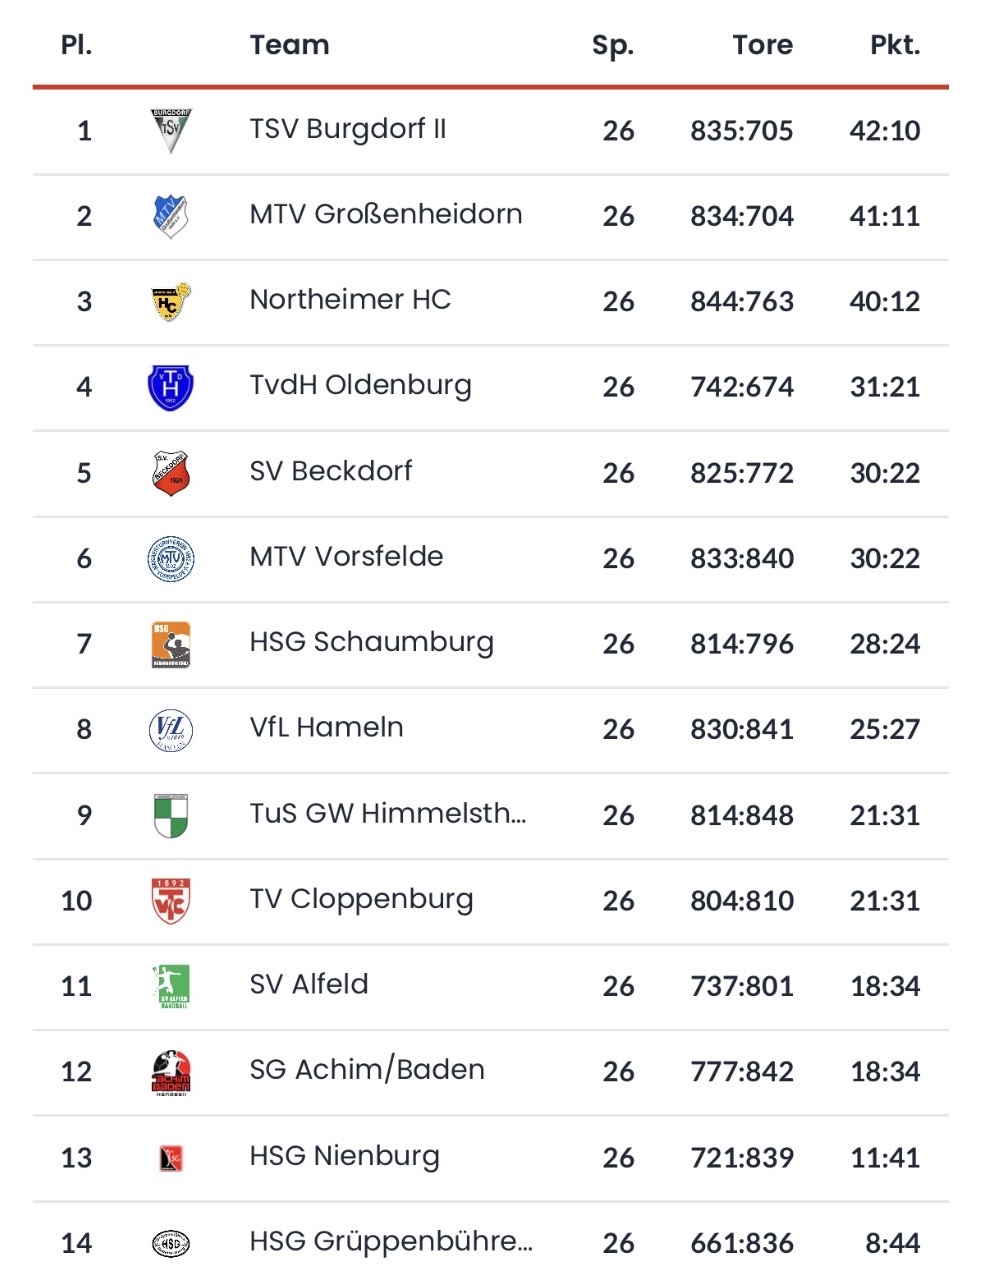This screenshot has height=1283, width=984.
Task: Select the SG Achim/Baden team name
Action: (x=367, y=1070)
